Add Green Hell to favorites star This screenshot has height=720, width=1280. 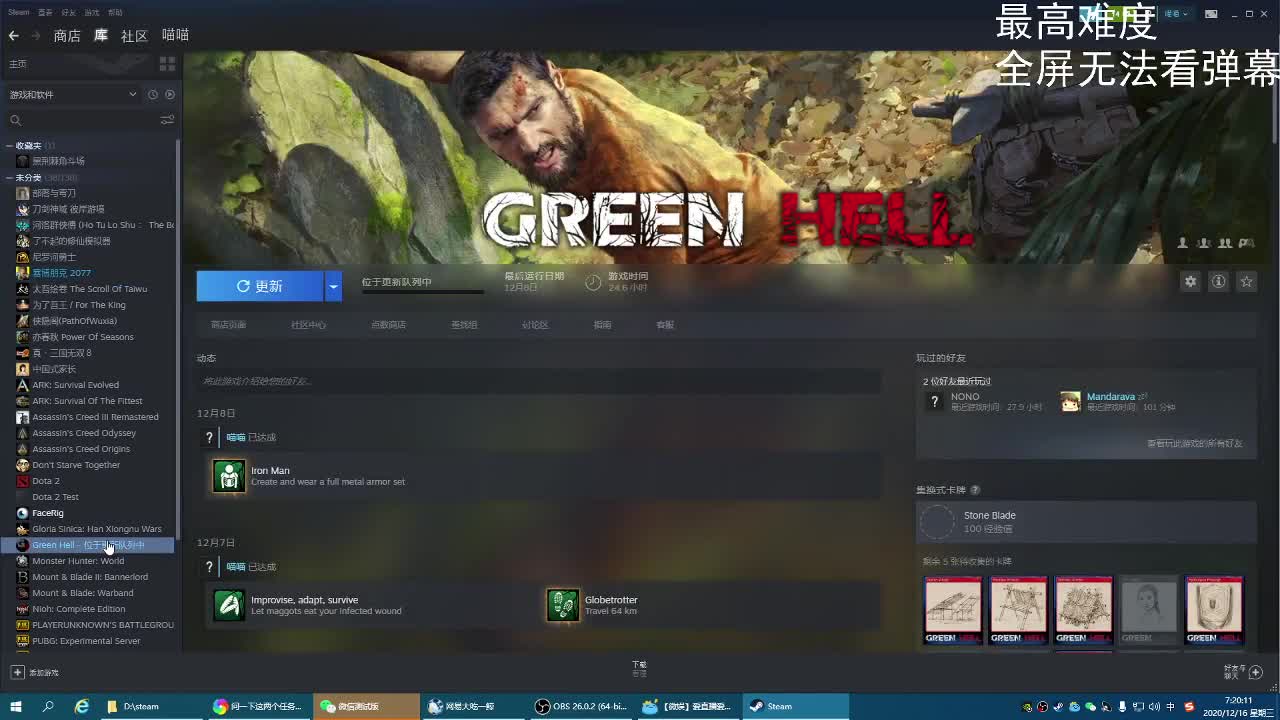tap(1246, 282)
